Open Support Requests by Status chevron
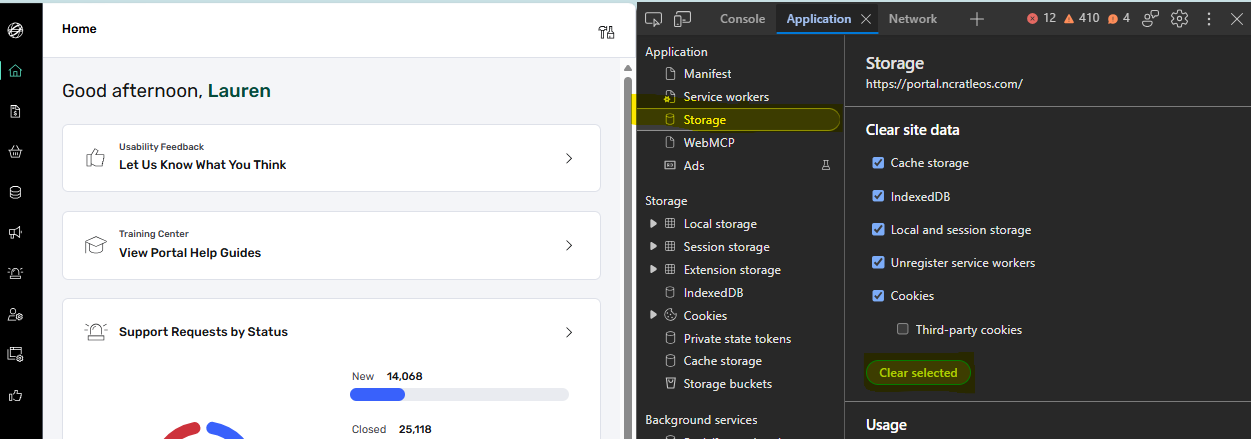The height and width of the screenshot is (439, 1251). pos(569,332)
